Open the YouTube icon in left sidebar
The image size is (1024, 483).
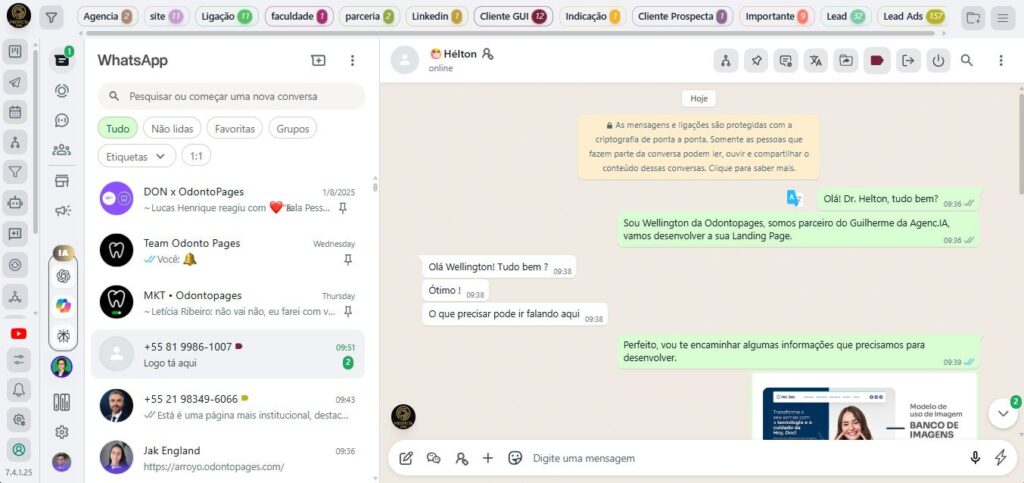18,334
